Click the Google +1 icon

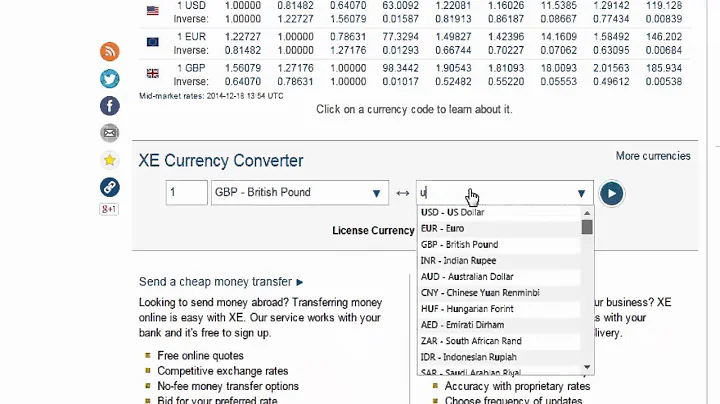point(109,209)
